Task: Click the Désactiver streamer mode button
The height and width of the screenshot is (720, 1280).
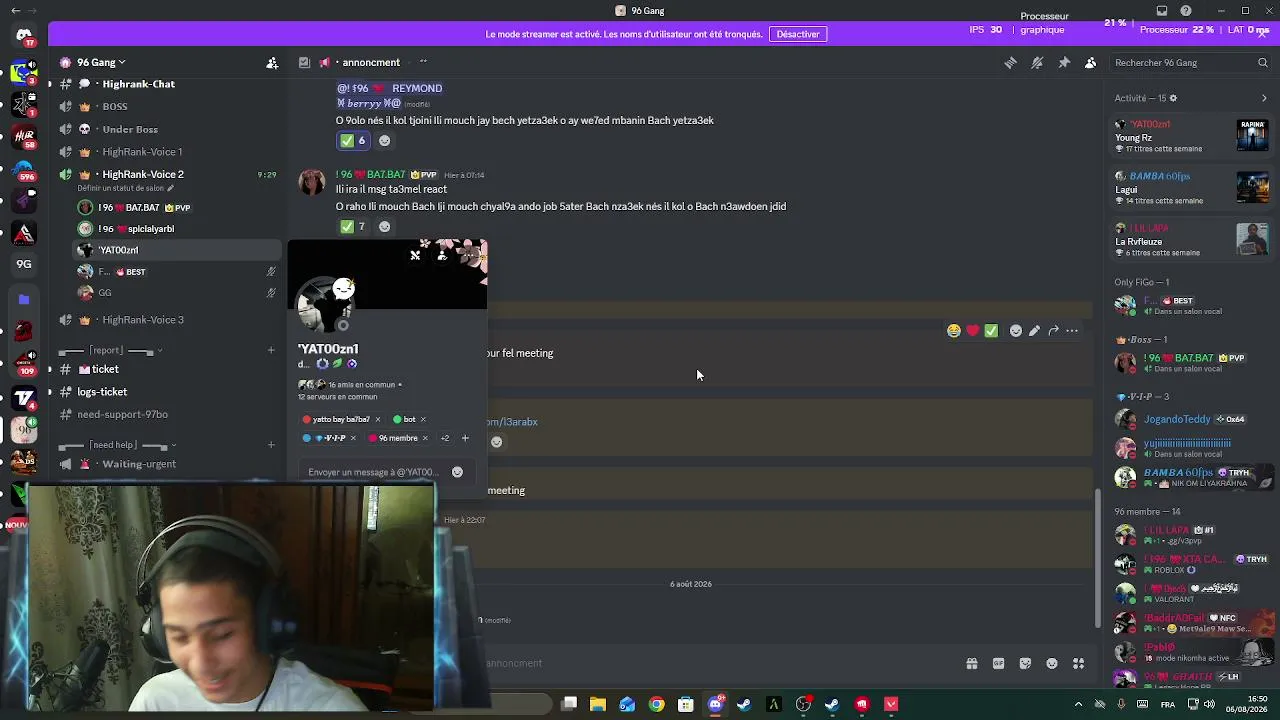Action: [798, 34]
